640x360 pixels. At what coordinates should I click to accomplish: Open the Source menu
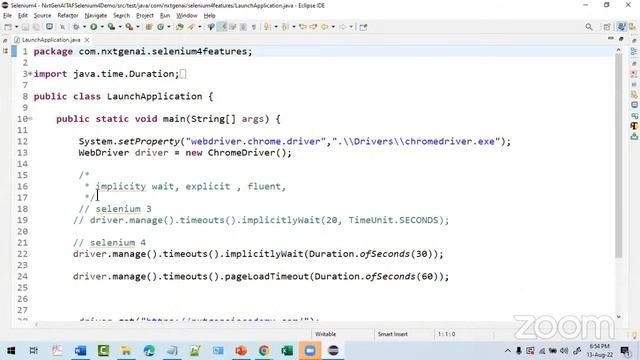click(x=42, y=16)
